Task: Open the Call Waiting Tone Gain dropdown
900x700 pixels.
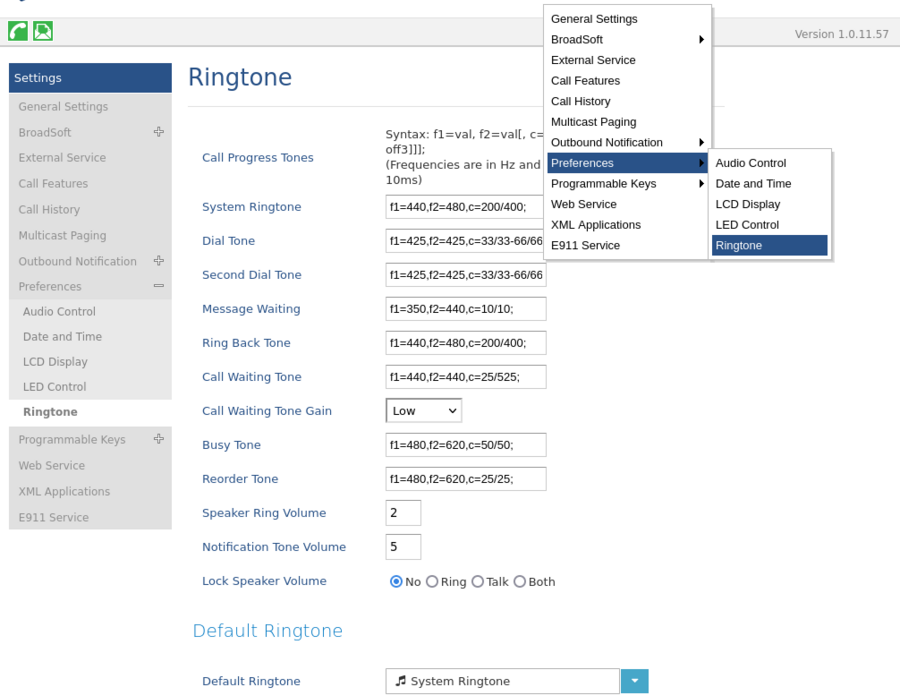Action: [424, 411]
